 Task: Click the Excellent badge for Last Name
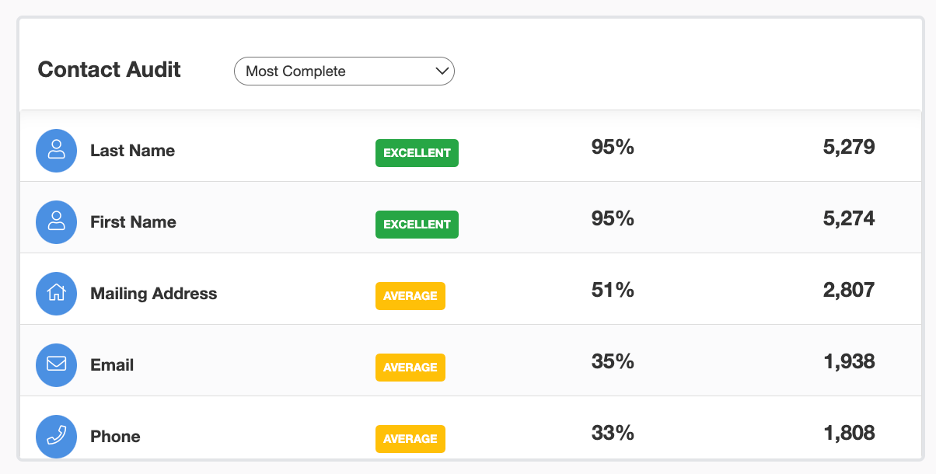tap(417, 153)
